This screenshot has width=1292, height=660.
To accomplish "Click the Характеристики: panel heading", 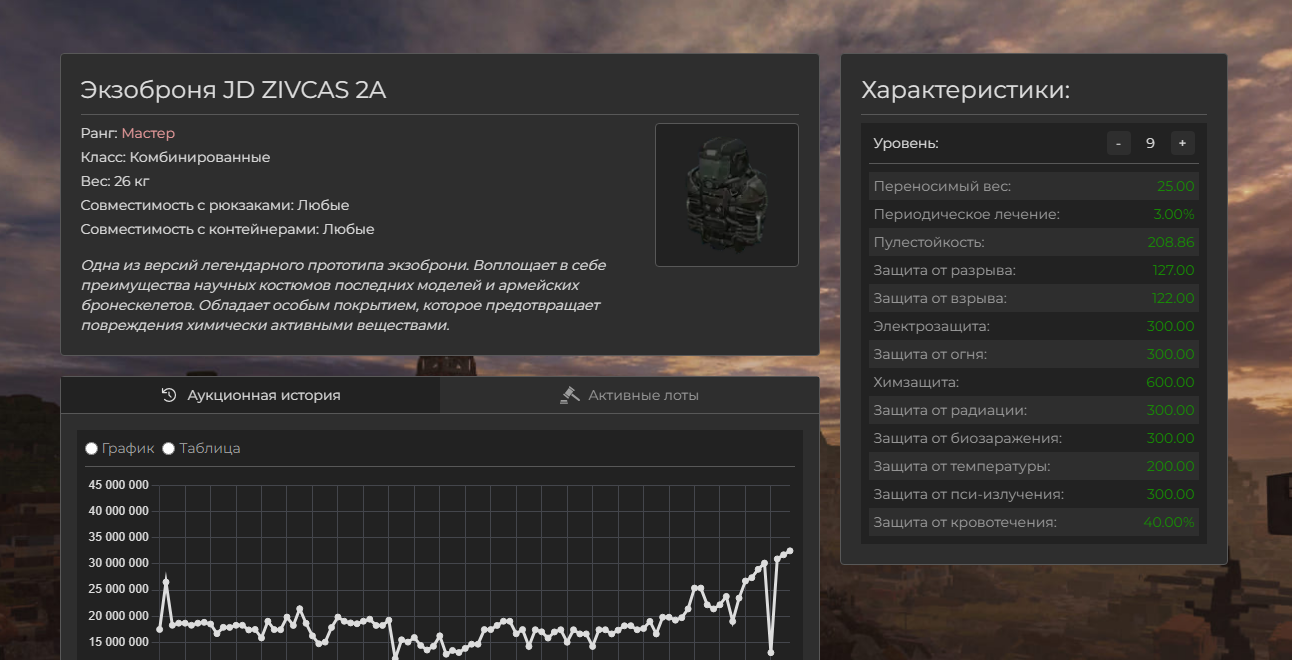I will (966, 90).
